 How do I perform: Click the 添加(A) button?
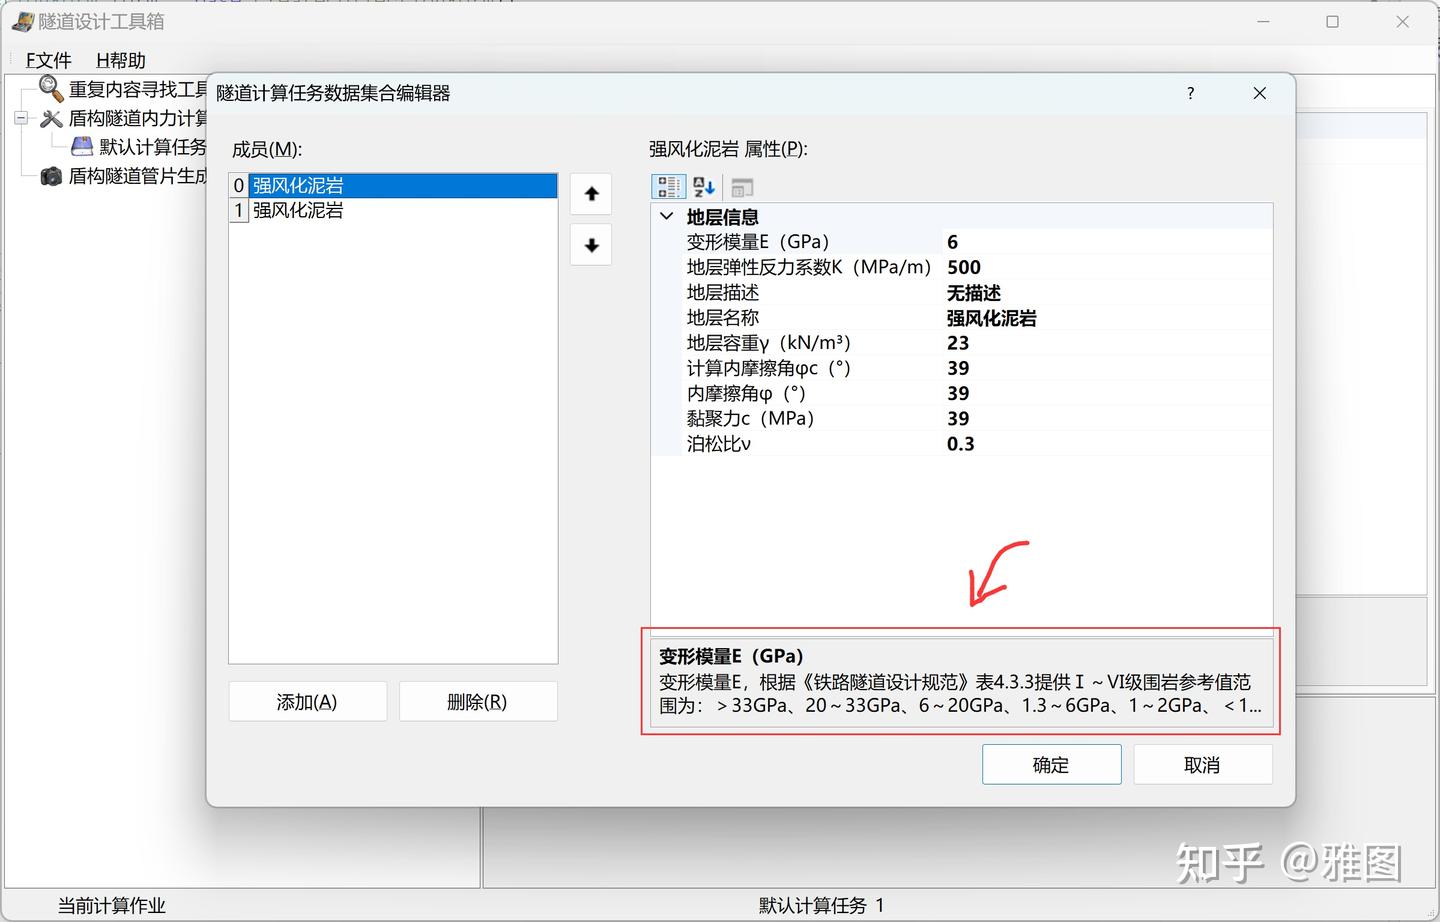click(x=307, y=701)
